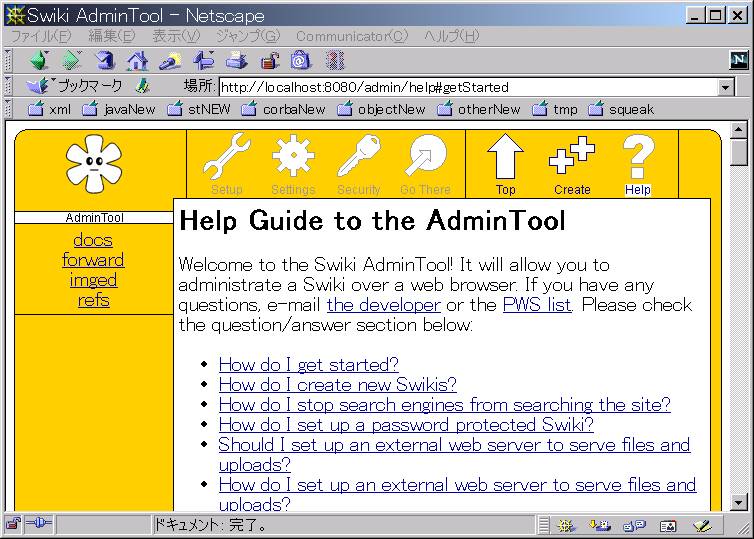
Task: Open the squeak bookmark folder
Action: [x=621, y=109]
